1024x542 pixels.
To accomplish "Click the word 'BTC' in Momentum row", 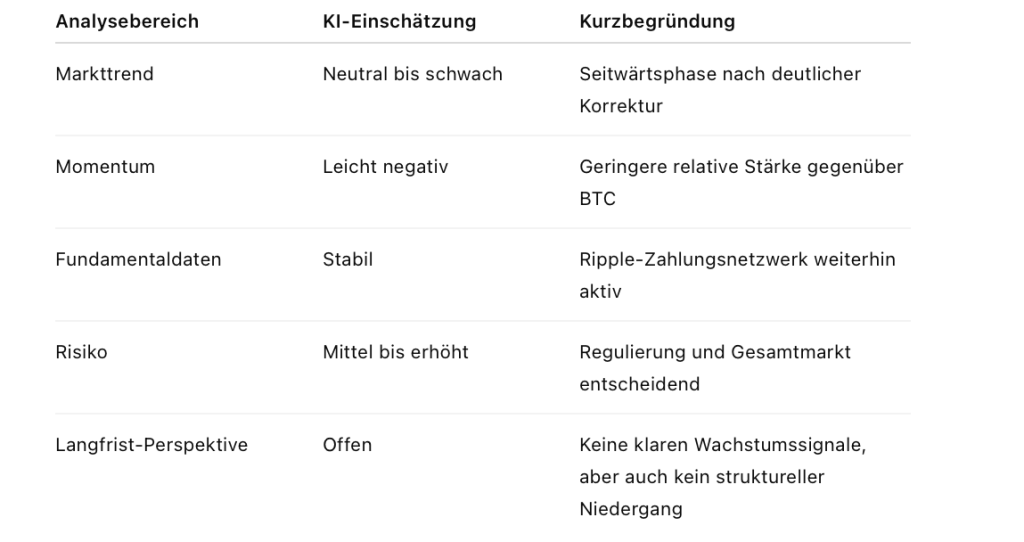I will pyautogui.click(x=597, y=199).
